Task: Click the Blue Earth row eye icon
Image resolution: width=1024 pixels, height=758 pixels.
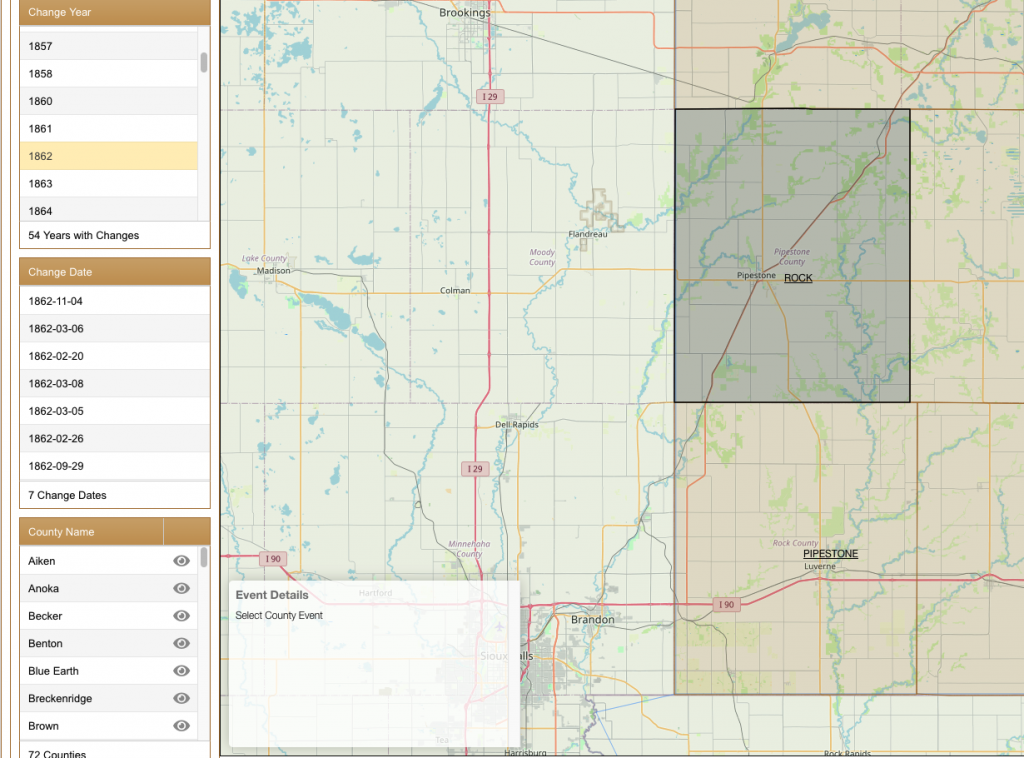Action: click(181, 671)
